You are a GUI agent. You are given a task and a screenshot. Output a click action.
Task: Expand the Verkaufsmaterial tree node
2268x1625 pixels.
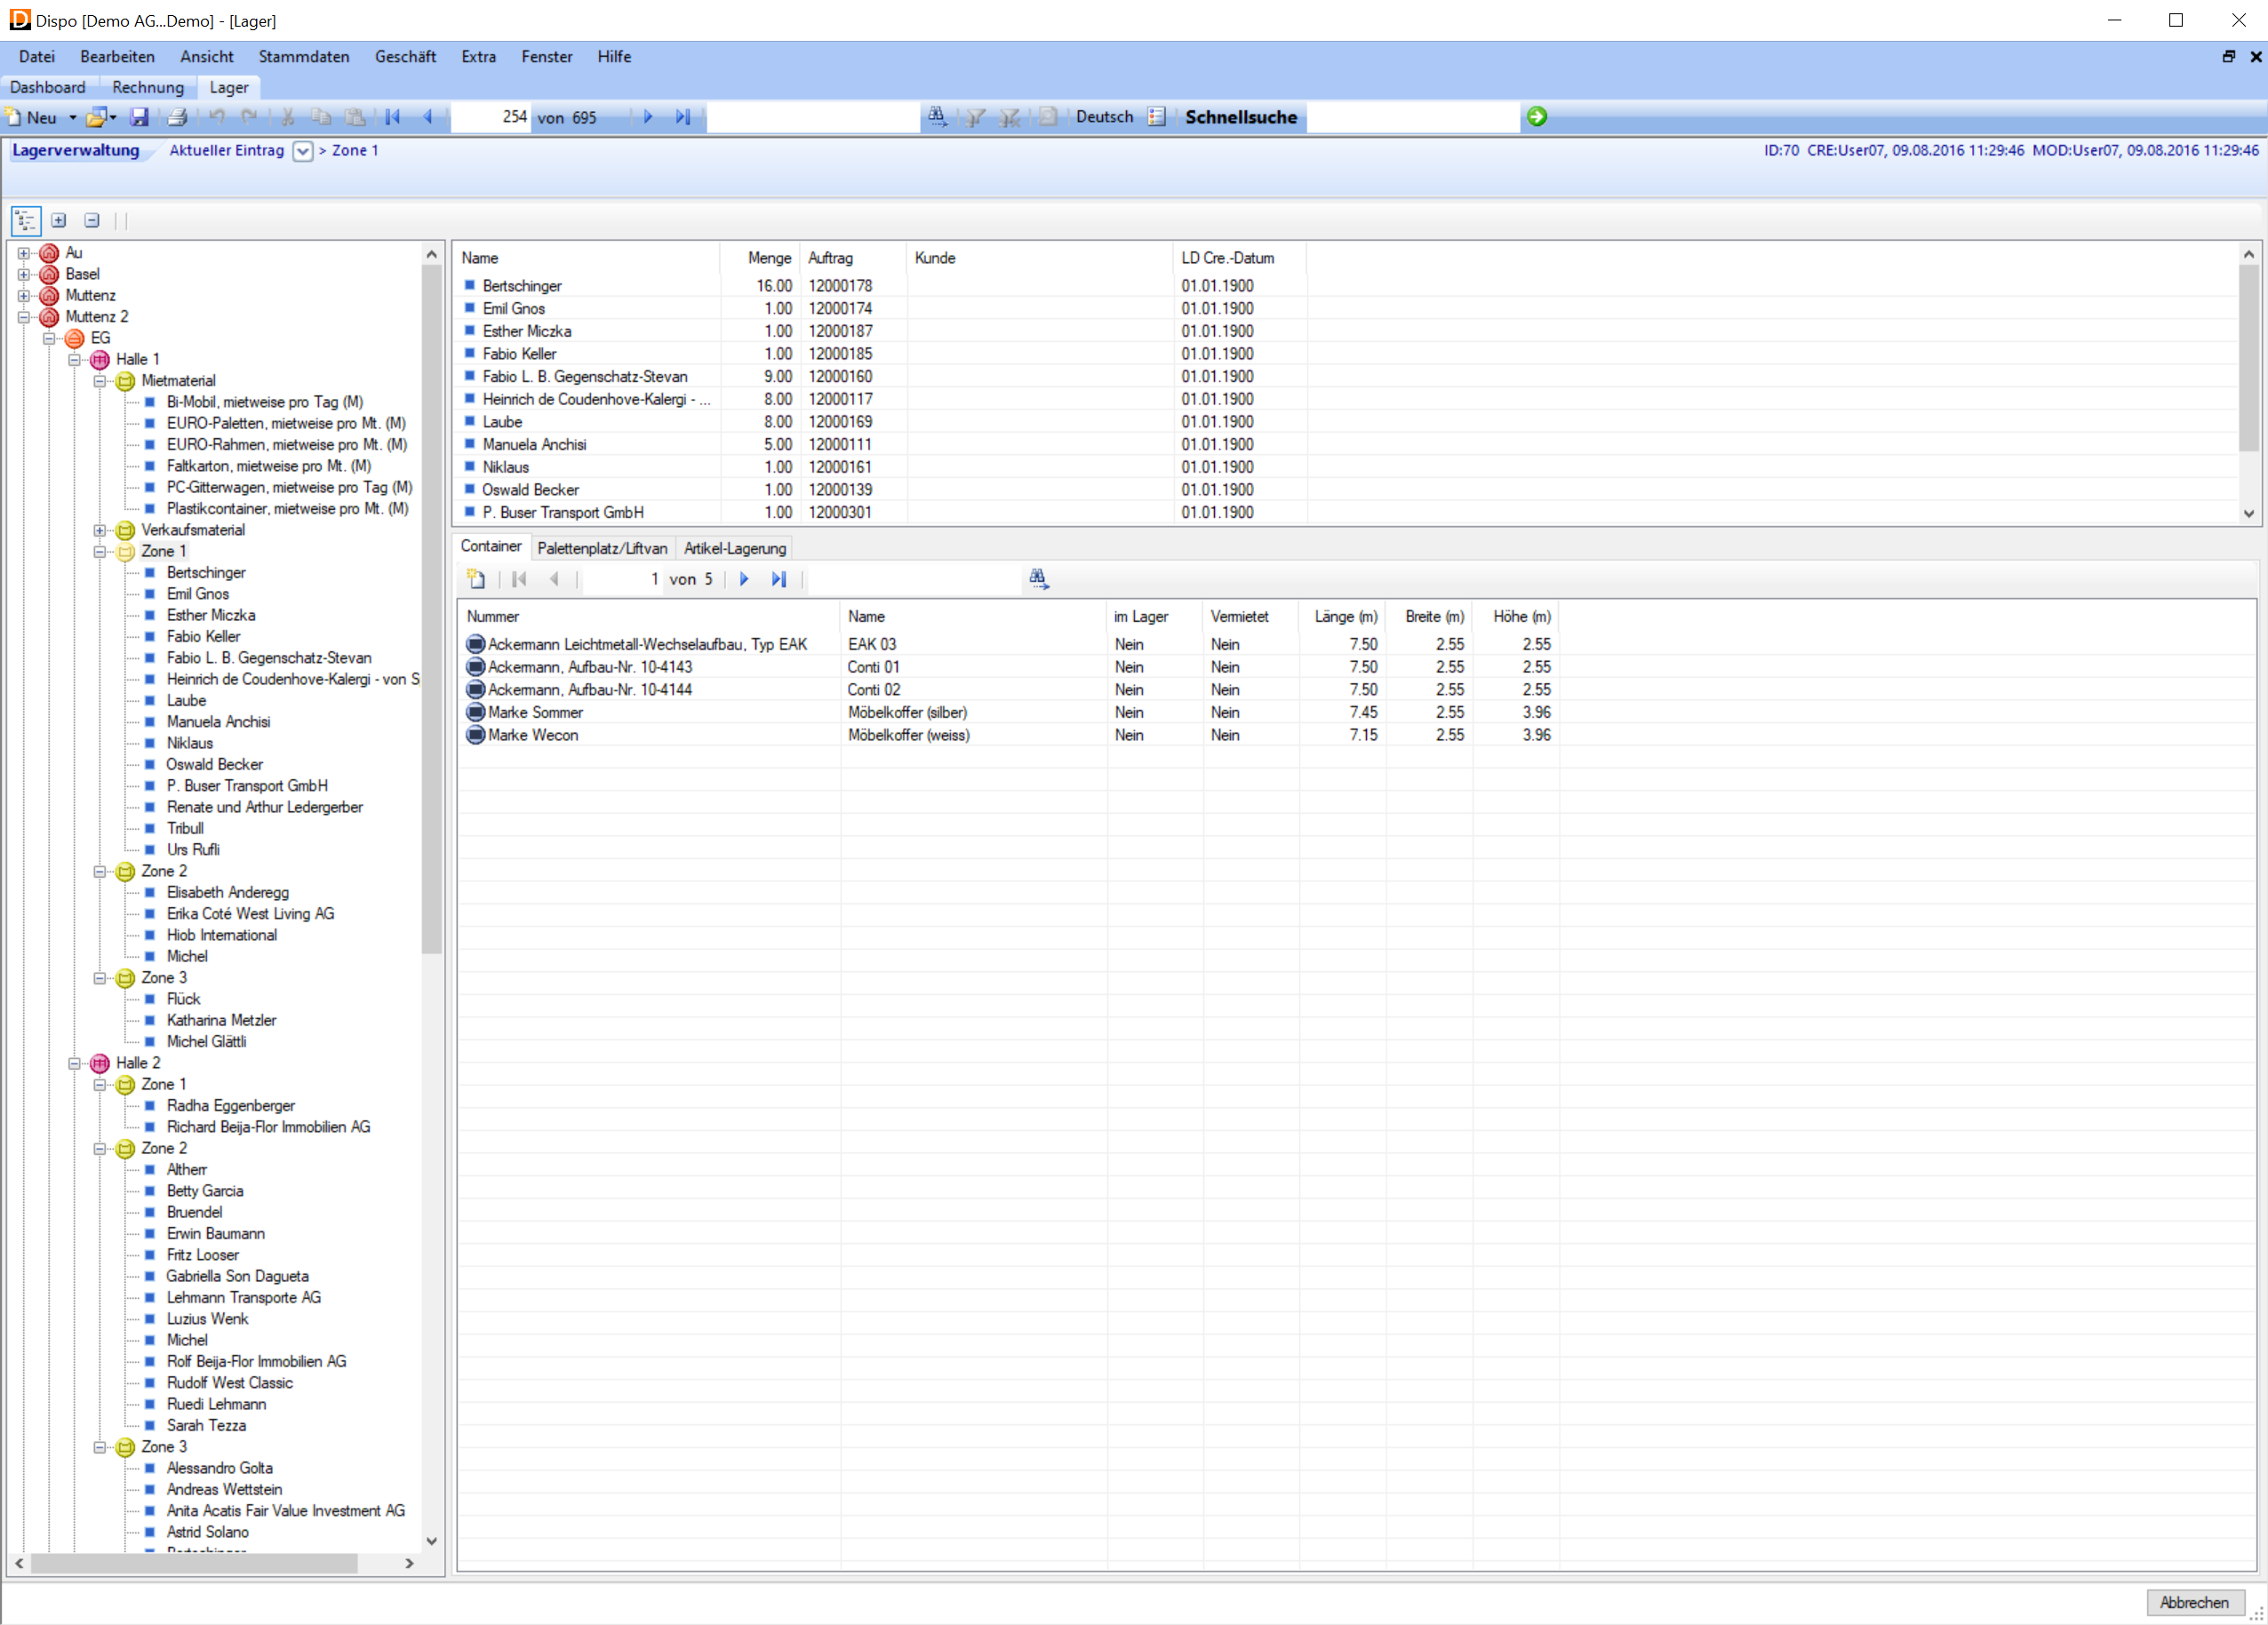[100, 530]
